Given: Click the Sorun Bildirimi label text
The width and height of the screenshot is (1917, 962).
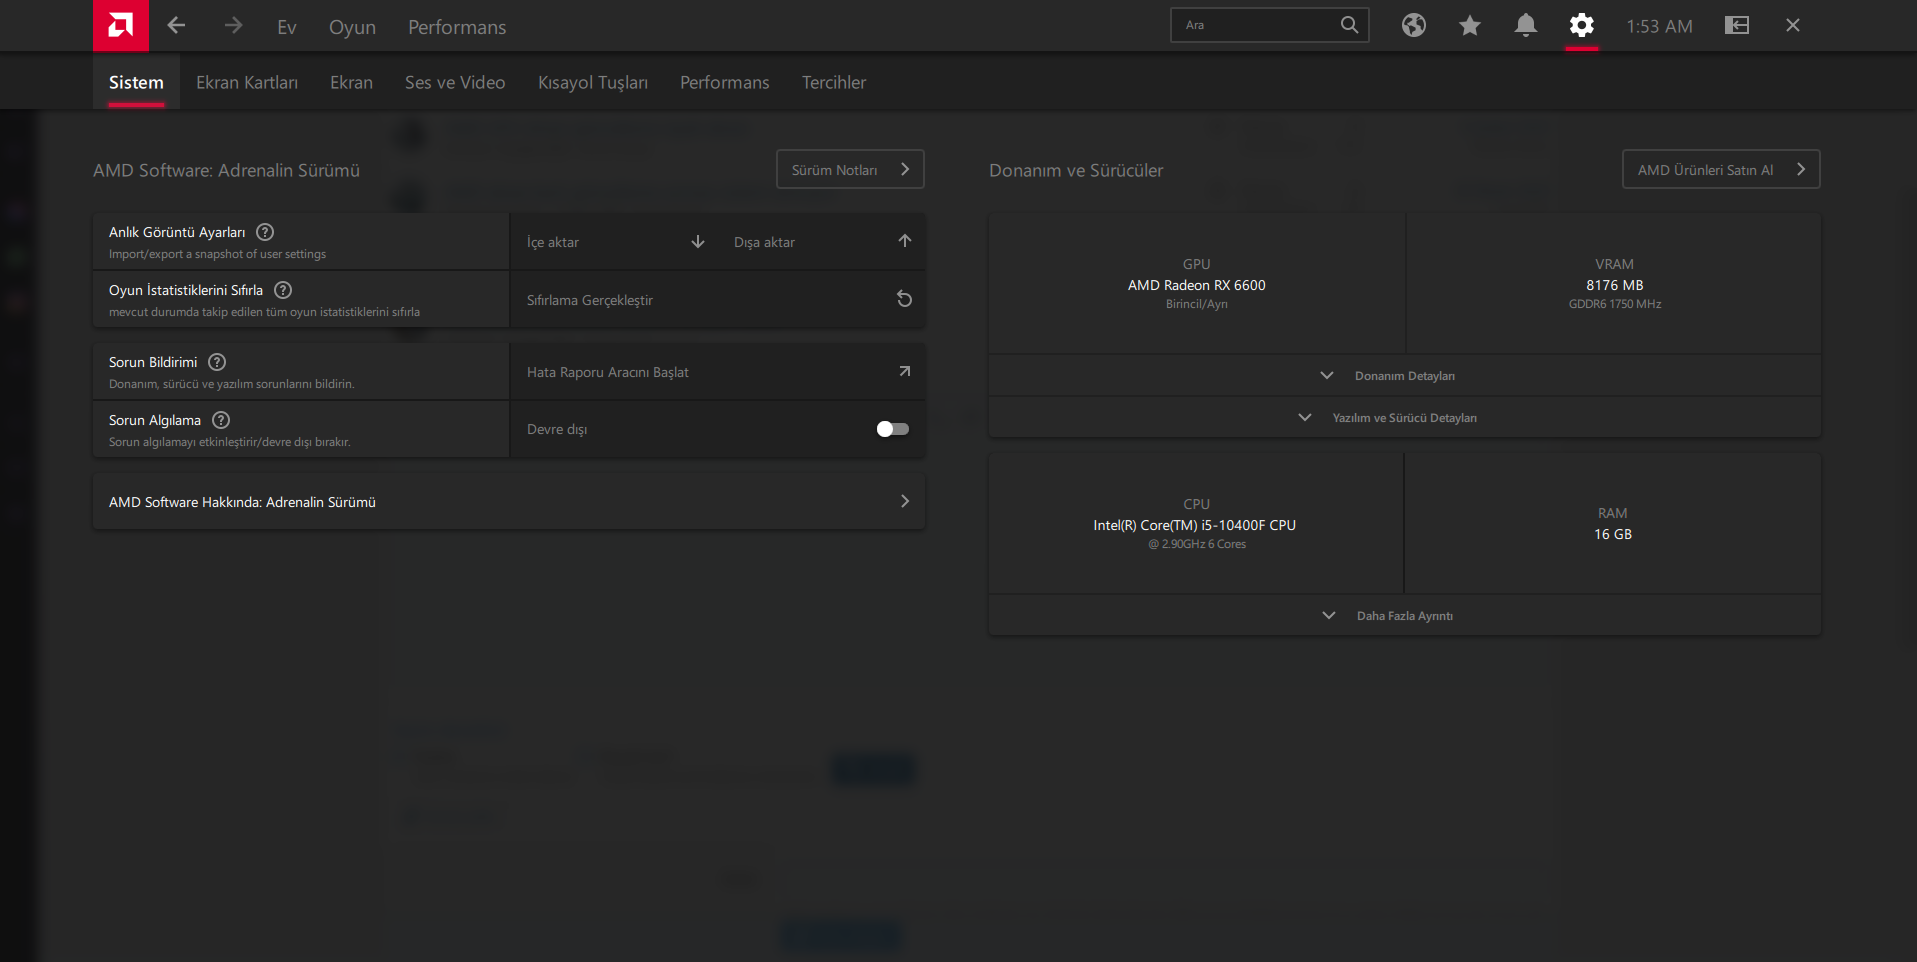Looking at the screenshot, I should (153, 362).
